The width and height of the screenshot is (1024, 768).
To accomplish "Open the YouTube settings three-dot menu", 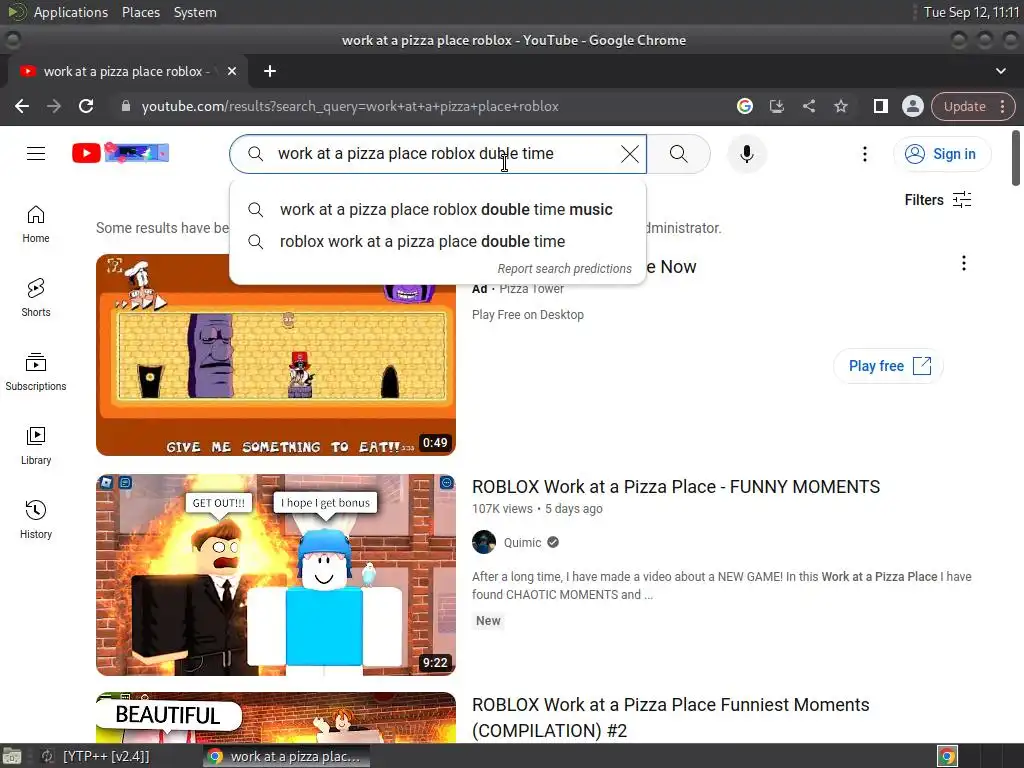I will click(x=865, y=154).
